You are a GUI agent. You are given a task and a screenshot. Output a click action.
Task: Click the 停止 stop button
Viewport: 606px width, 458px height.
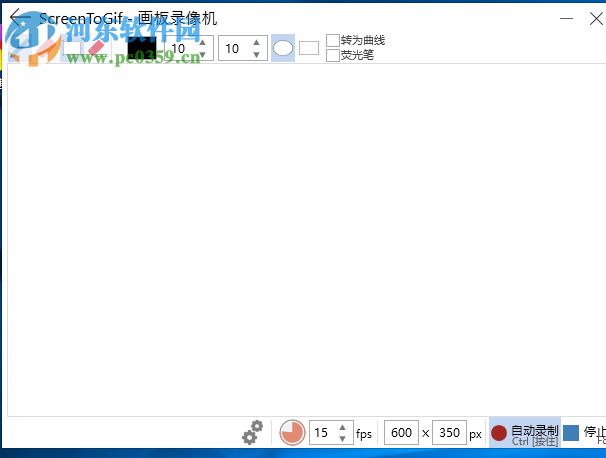click(x=584, y=432)
